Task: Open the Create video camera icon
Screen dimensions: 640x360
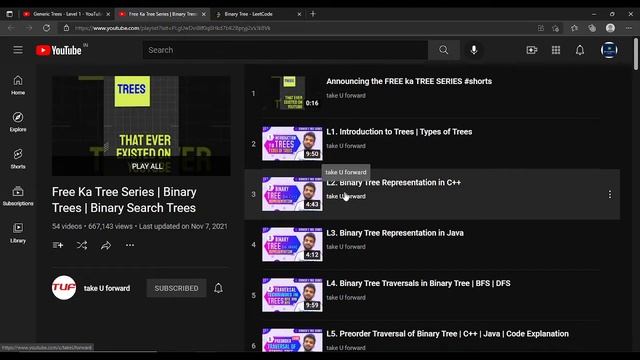Action: click(532, 50)
